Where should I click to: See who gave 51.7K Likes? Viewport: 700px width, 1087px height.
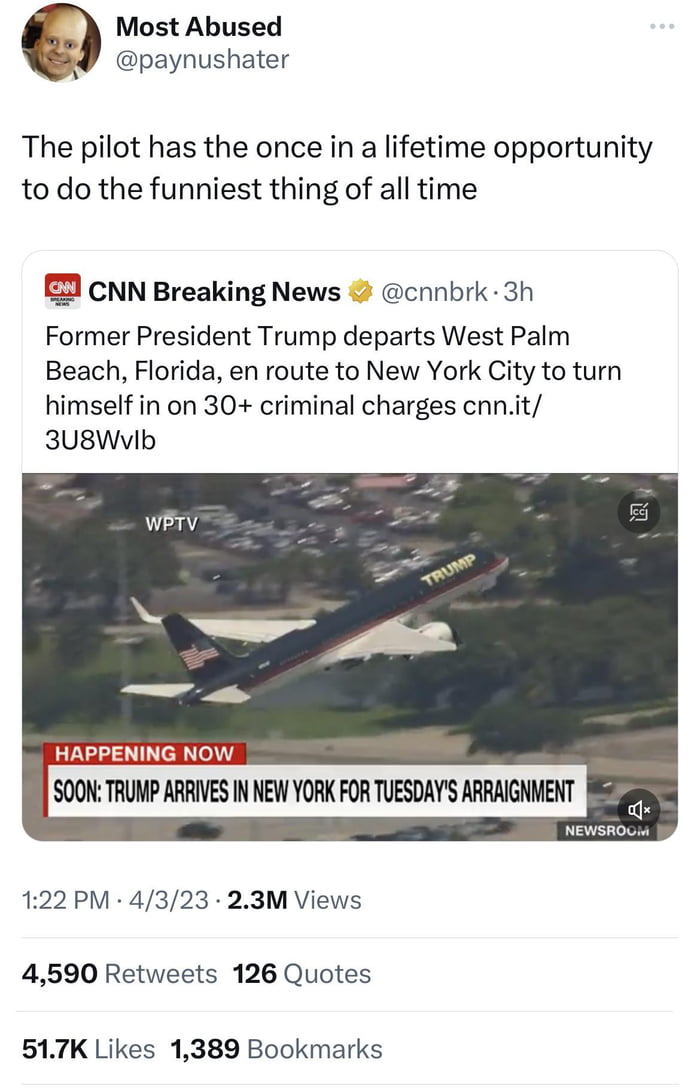[88, 1049]
